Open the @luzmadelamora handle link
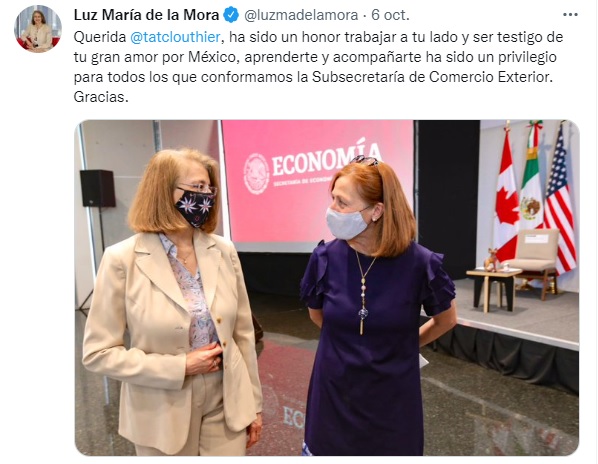The width and height of the screenshot is (598, 464). tap(301, 15)
